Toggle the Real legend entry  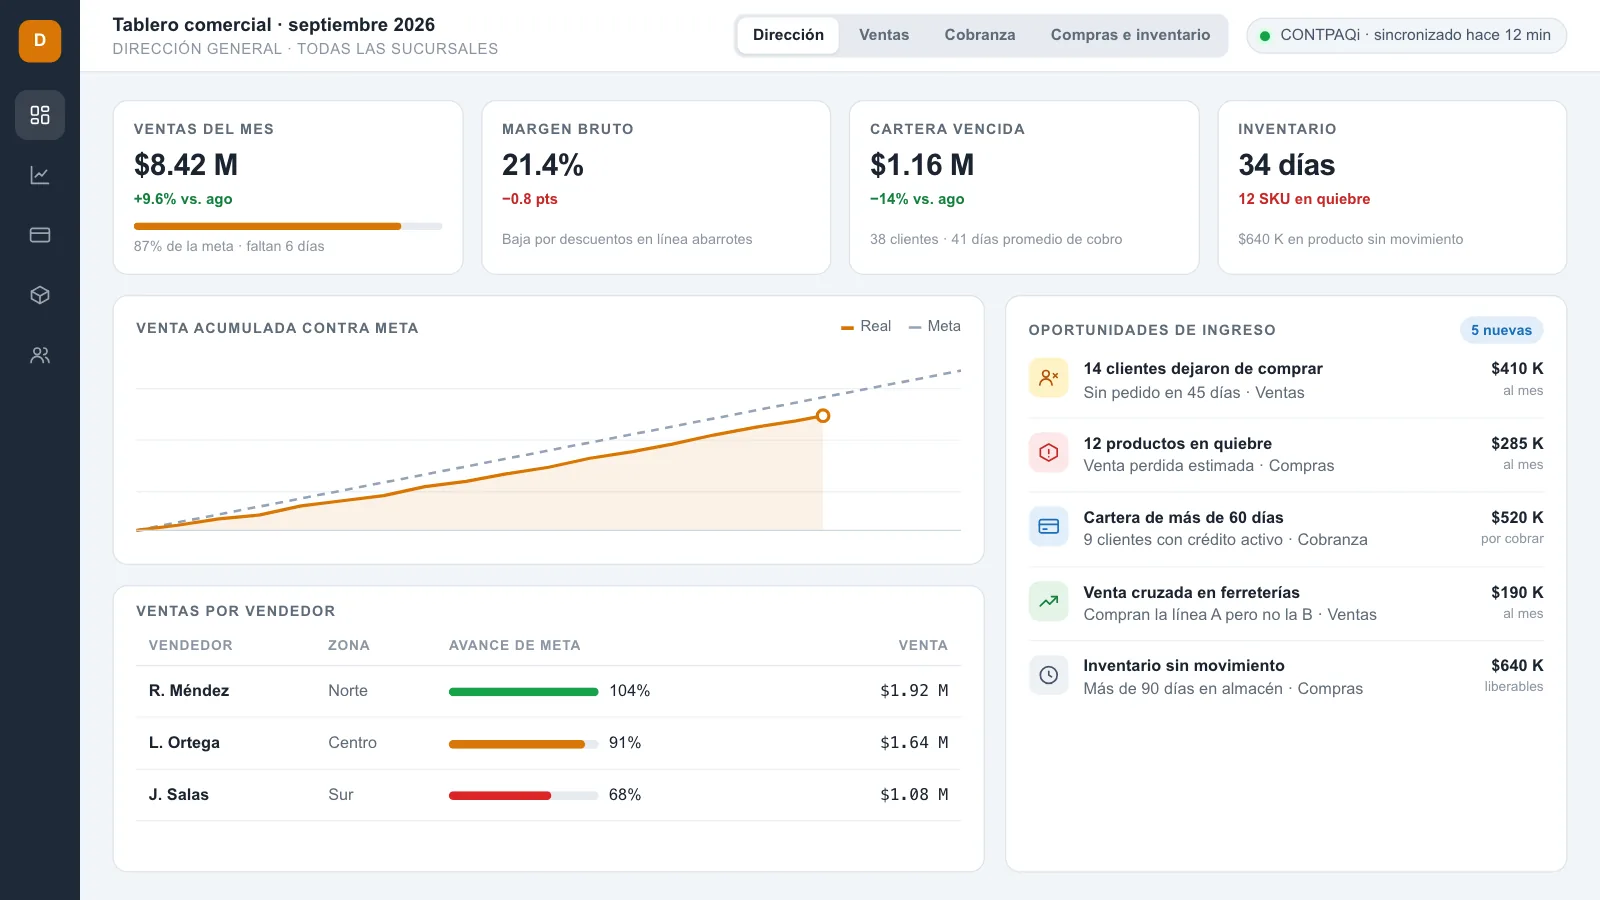click(x=866, y=326)
